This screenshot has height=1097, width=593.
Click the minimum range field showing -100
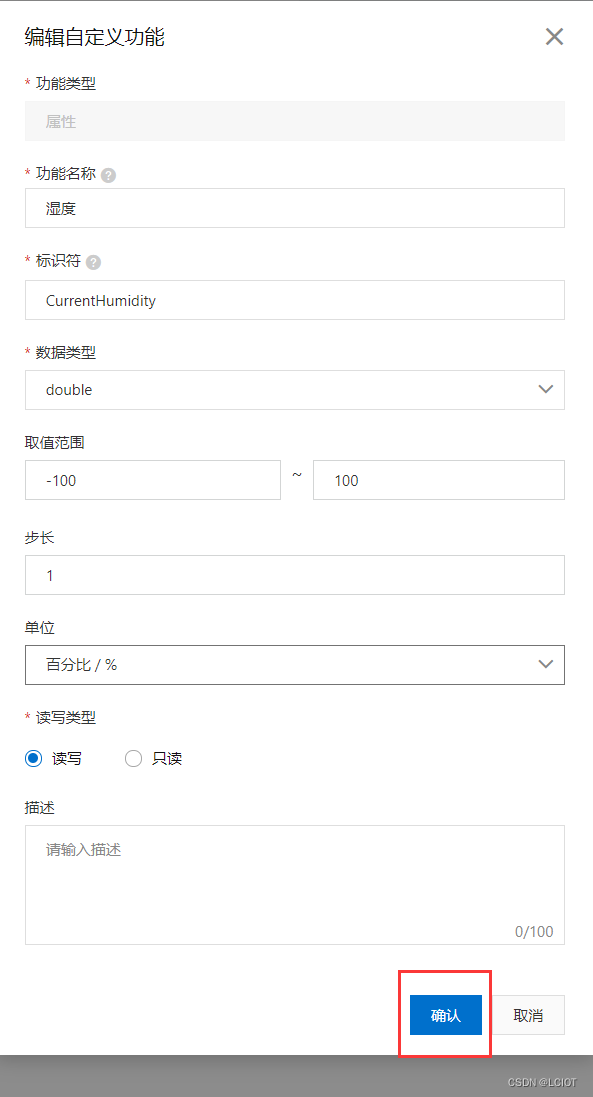coord(152,480)
